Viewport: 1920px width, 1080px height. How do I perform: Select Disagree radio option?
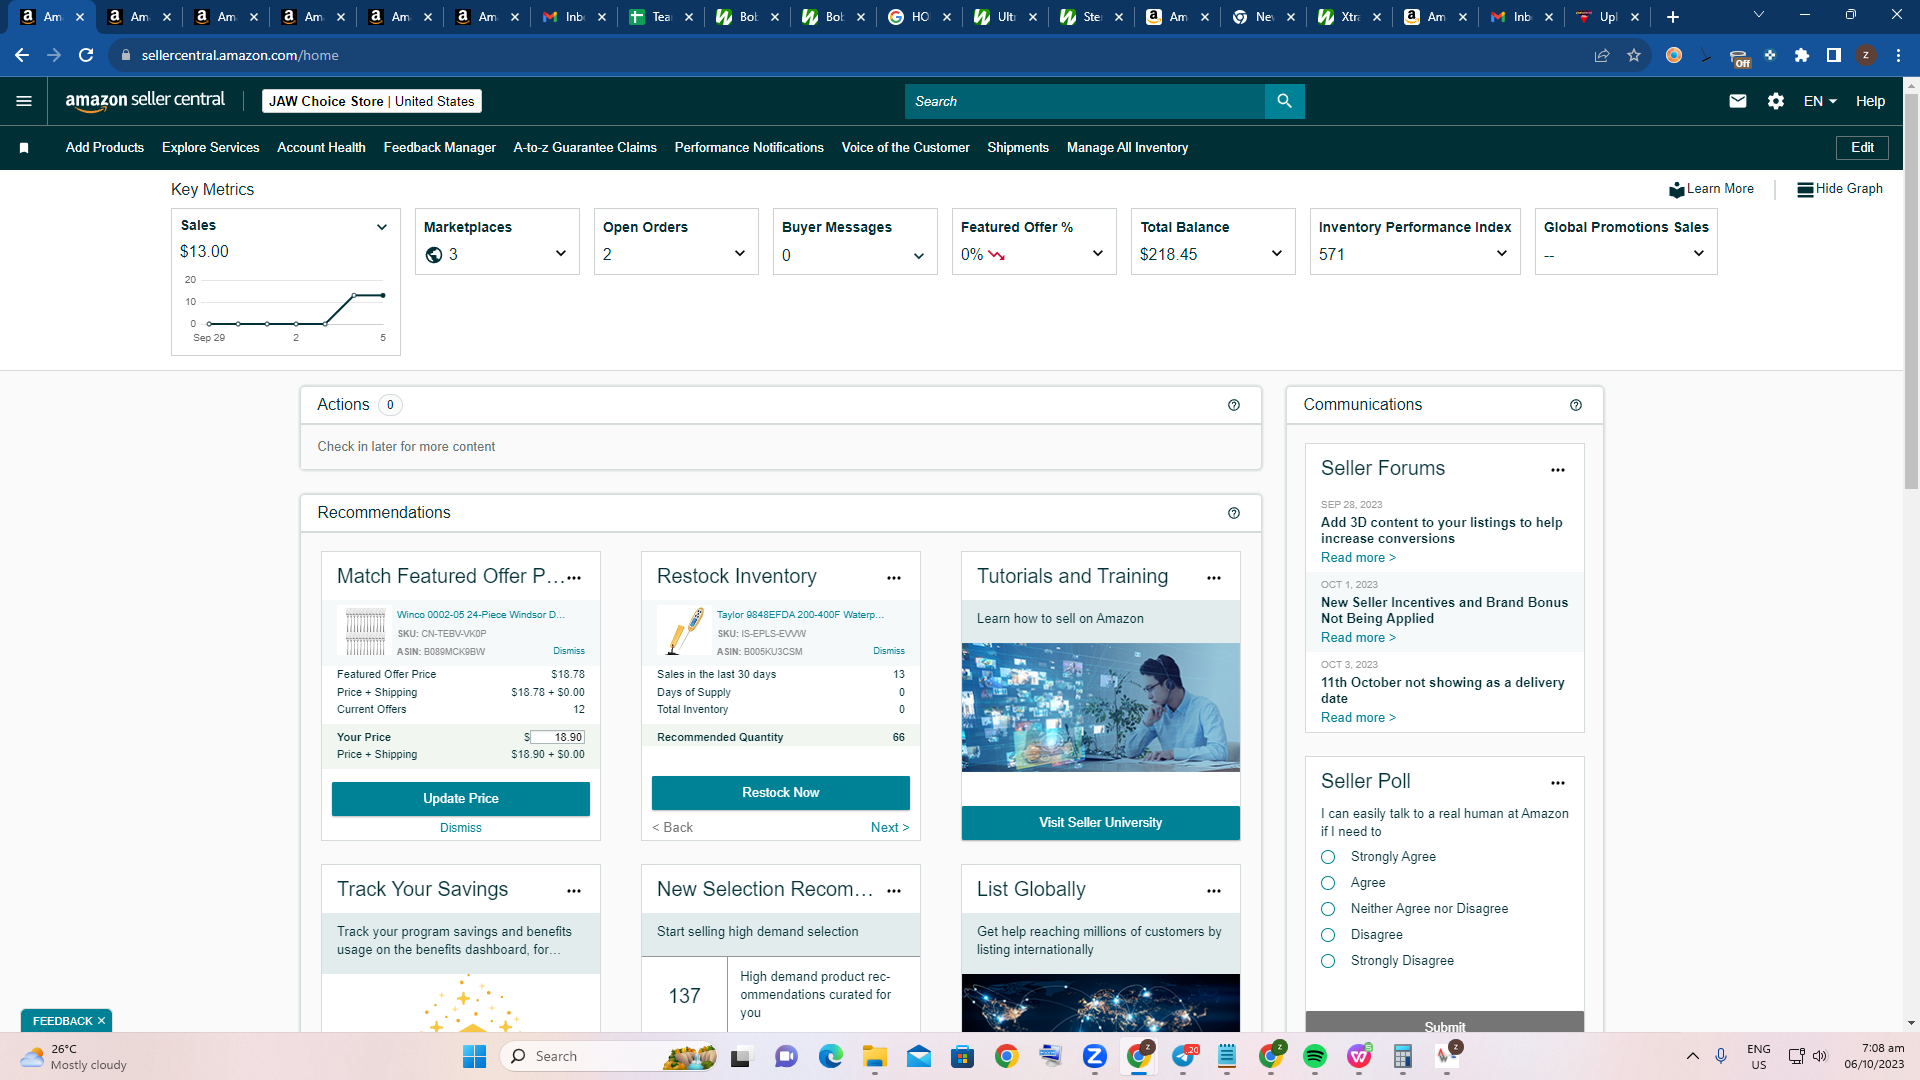(1328, 935)
